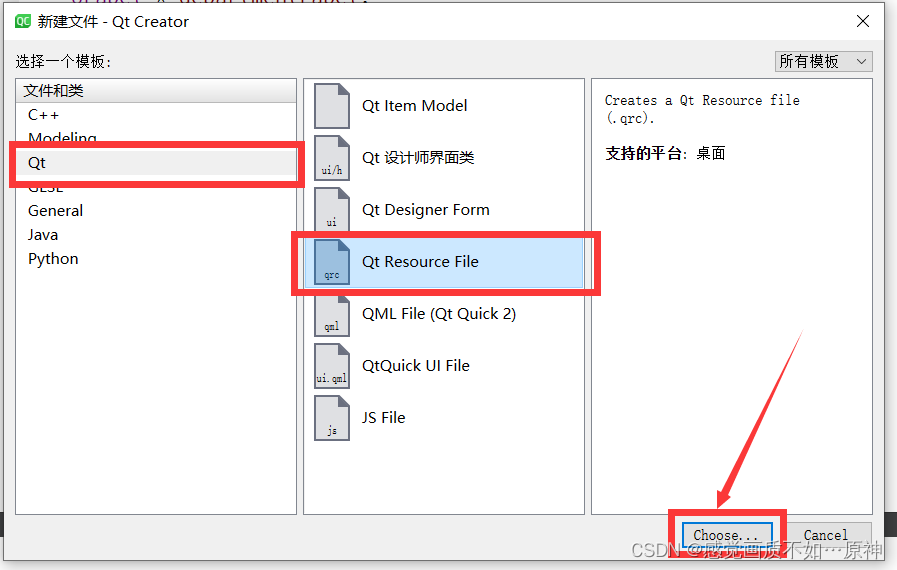Select the Python category
This screenshot has height=570, width=897.
[x=156, y=259]
